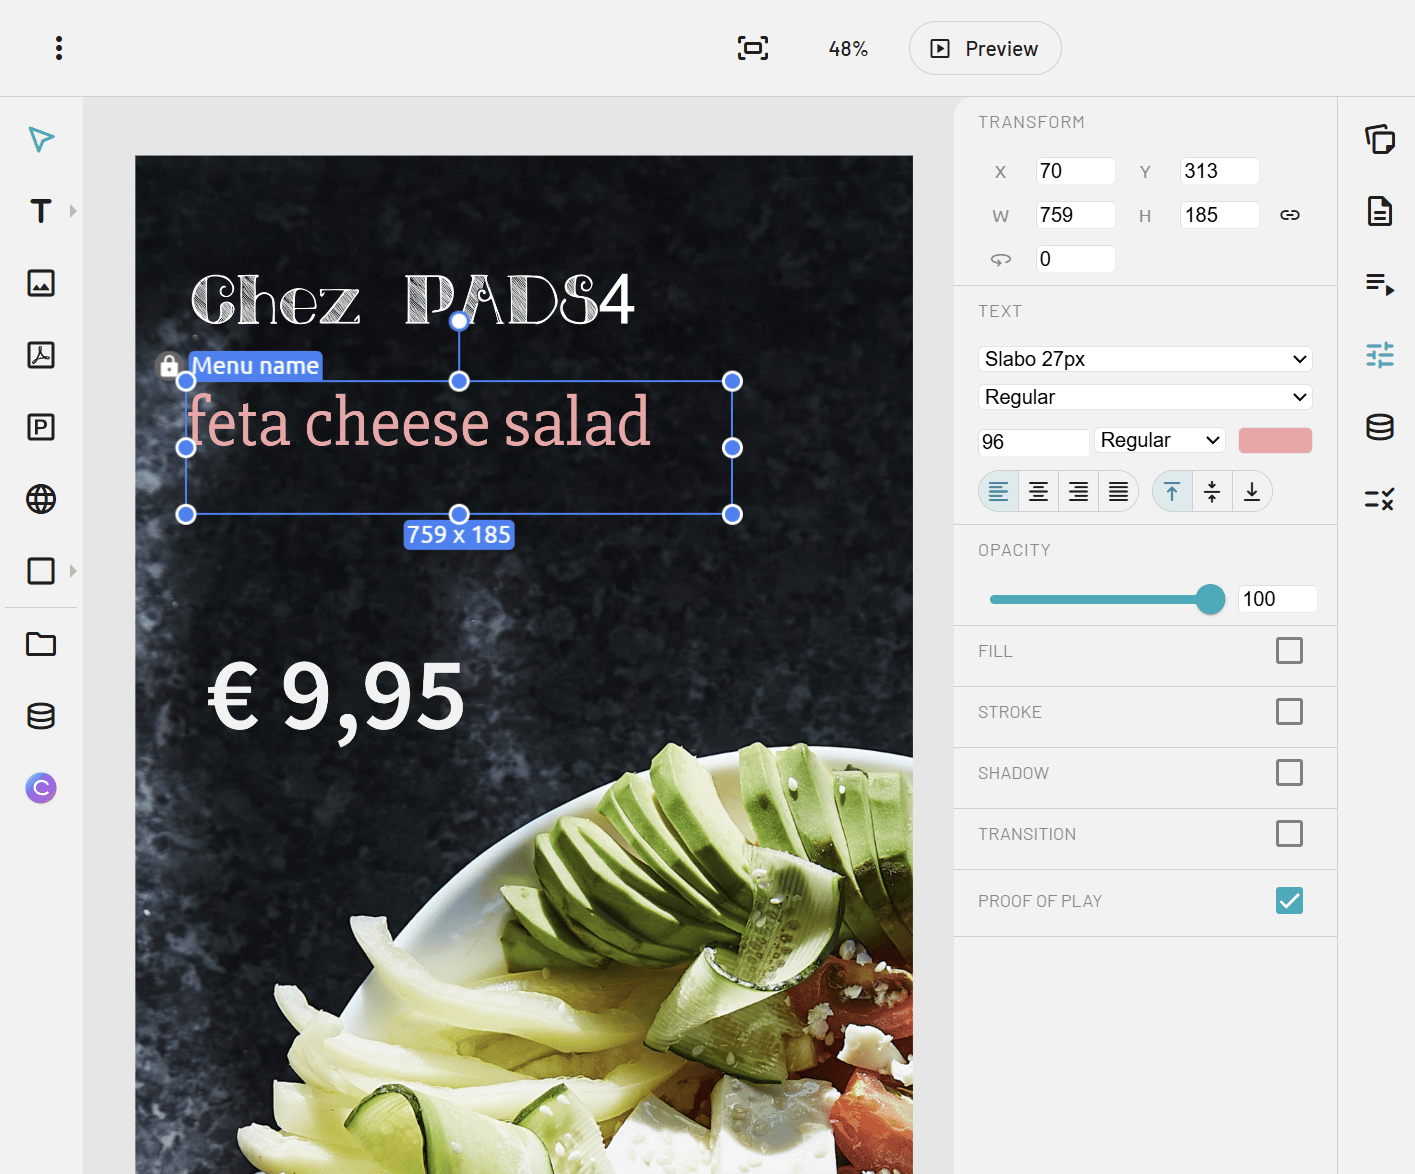Align text center
The height and width of the screenshot is (1174, 1415).
coord(1038,491)
